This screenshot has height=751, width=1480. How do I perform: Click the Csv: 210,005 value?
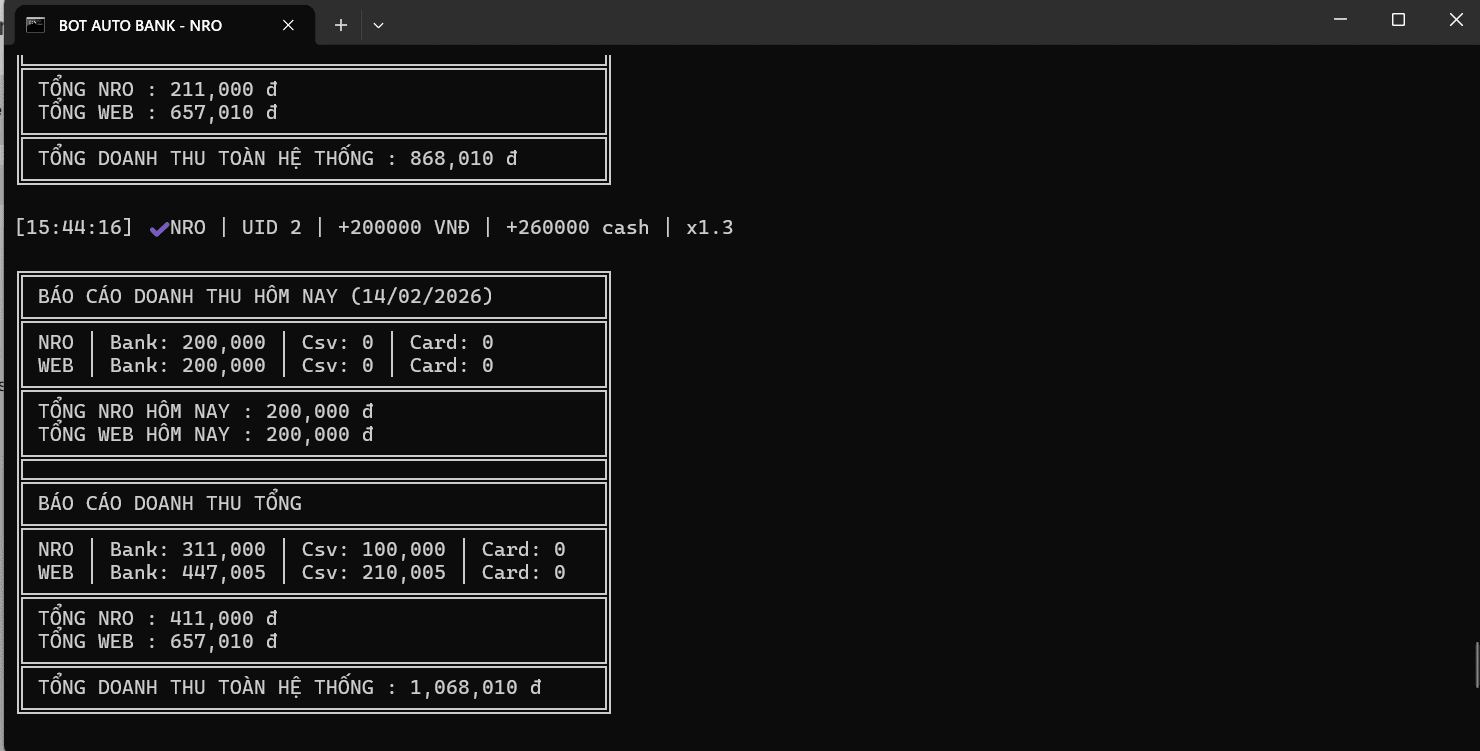point(374,573)
